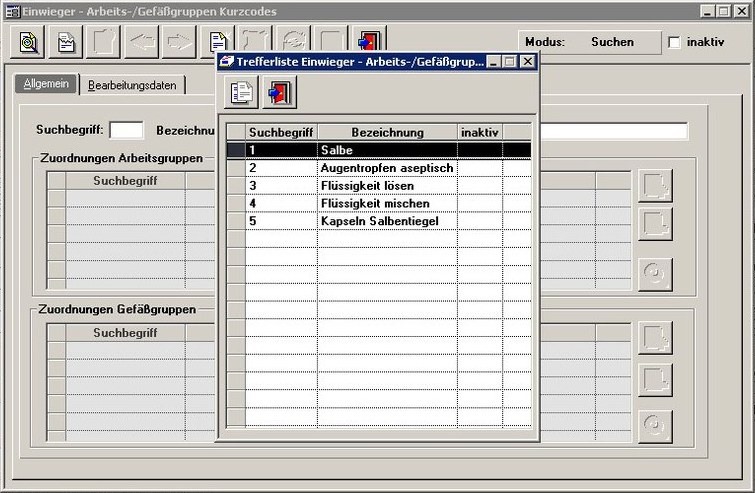Click Suchbegriff header in Zuordnungen Arbeitsgruppen table
755x493 pixels.
[125, 181]
